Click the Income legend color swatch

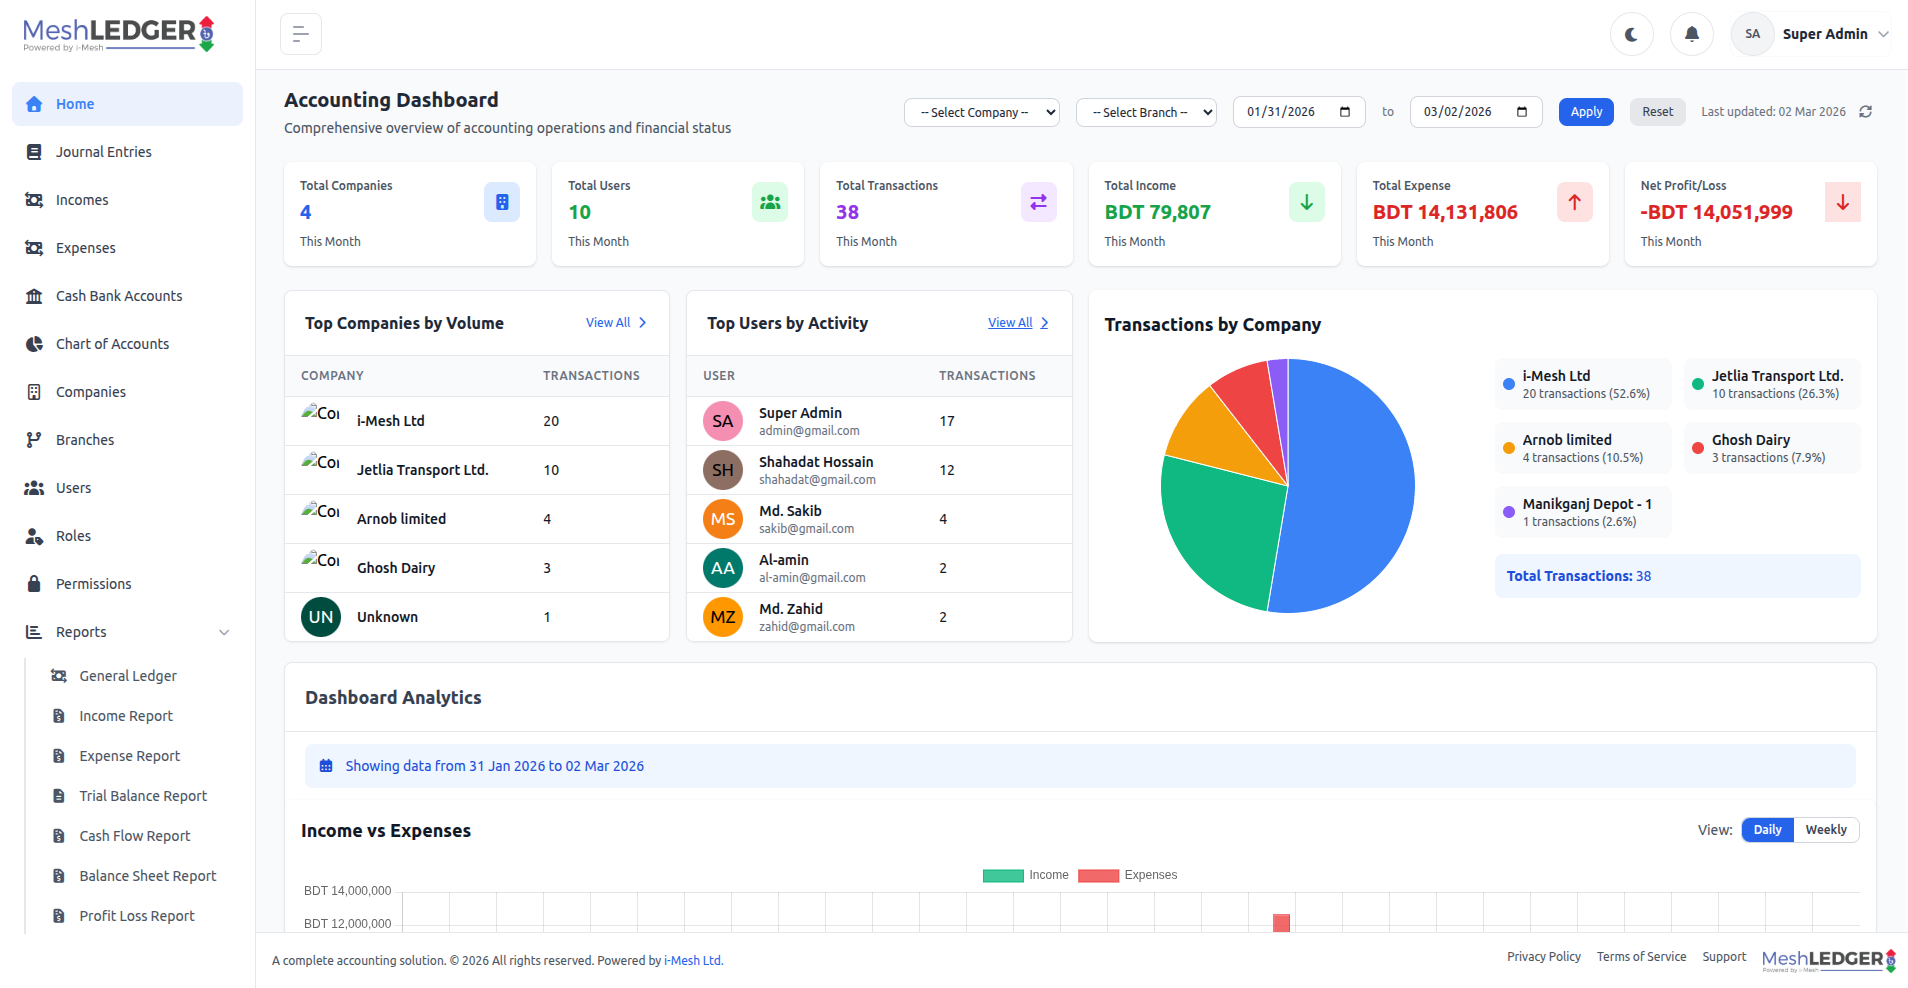coord(1002,876)
